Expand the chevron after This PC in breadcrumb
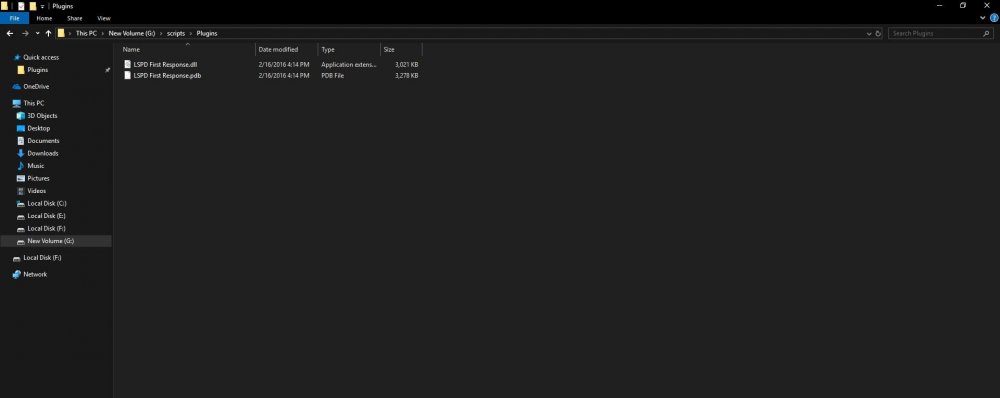The width and height of the screenshot is (1000, 398). point(103,33)
